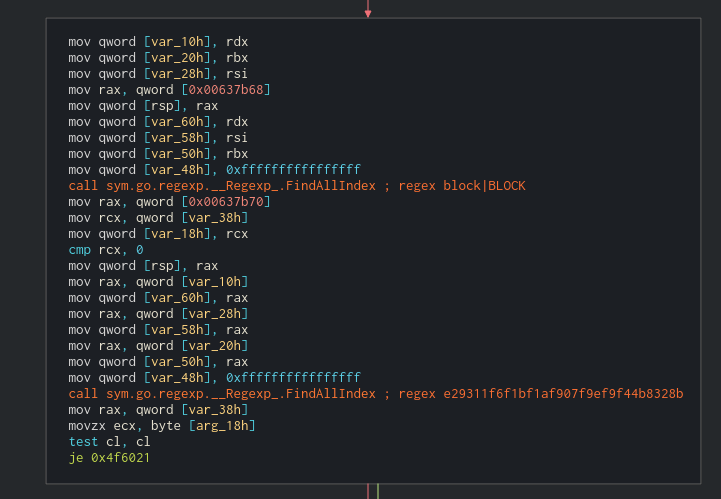Screen dimensions: 721x499
Task: Select the cmp rcx, 0 instruction
Action: point(106,250)
